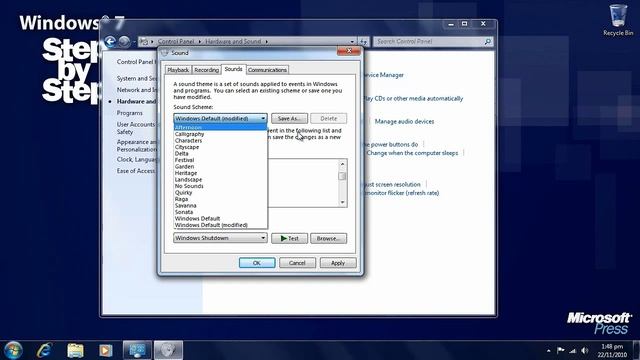Image resolution: width=640 pixels, height=360 pixels.
Task: Click Control Panel breadcrumb in address bar
Action: [176, 41]
